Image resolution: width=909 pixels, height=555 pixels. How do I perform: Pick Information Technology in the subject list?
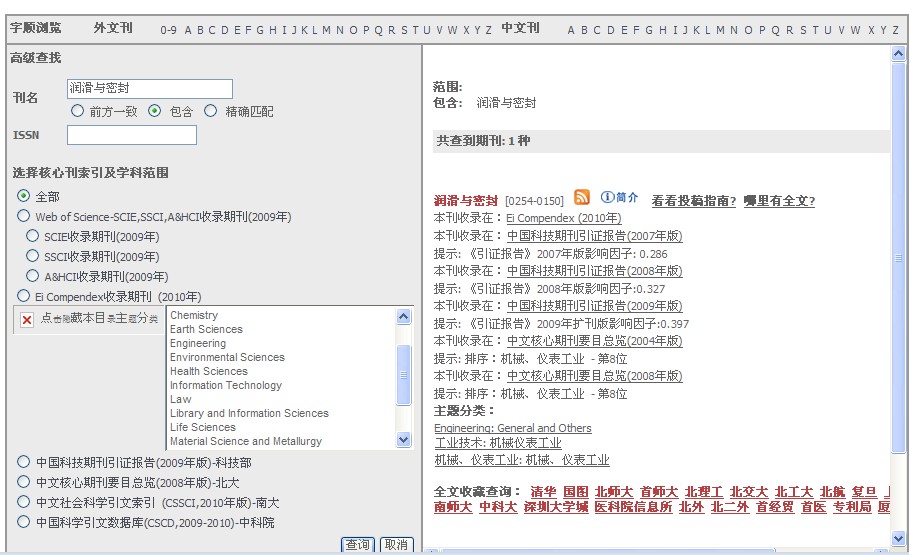click(226, 385)
